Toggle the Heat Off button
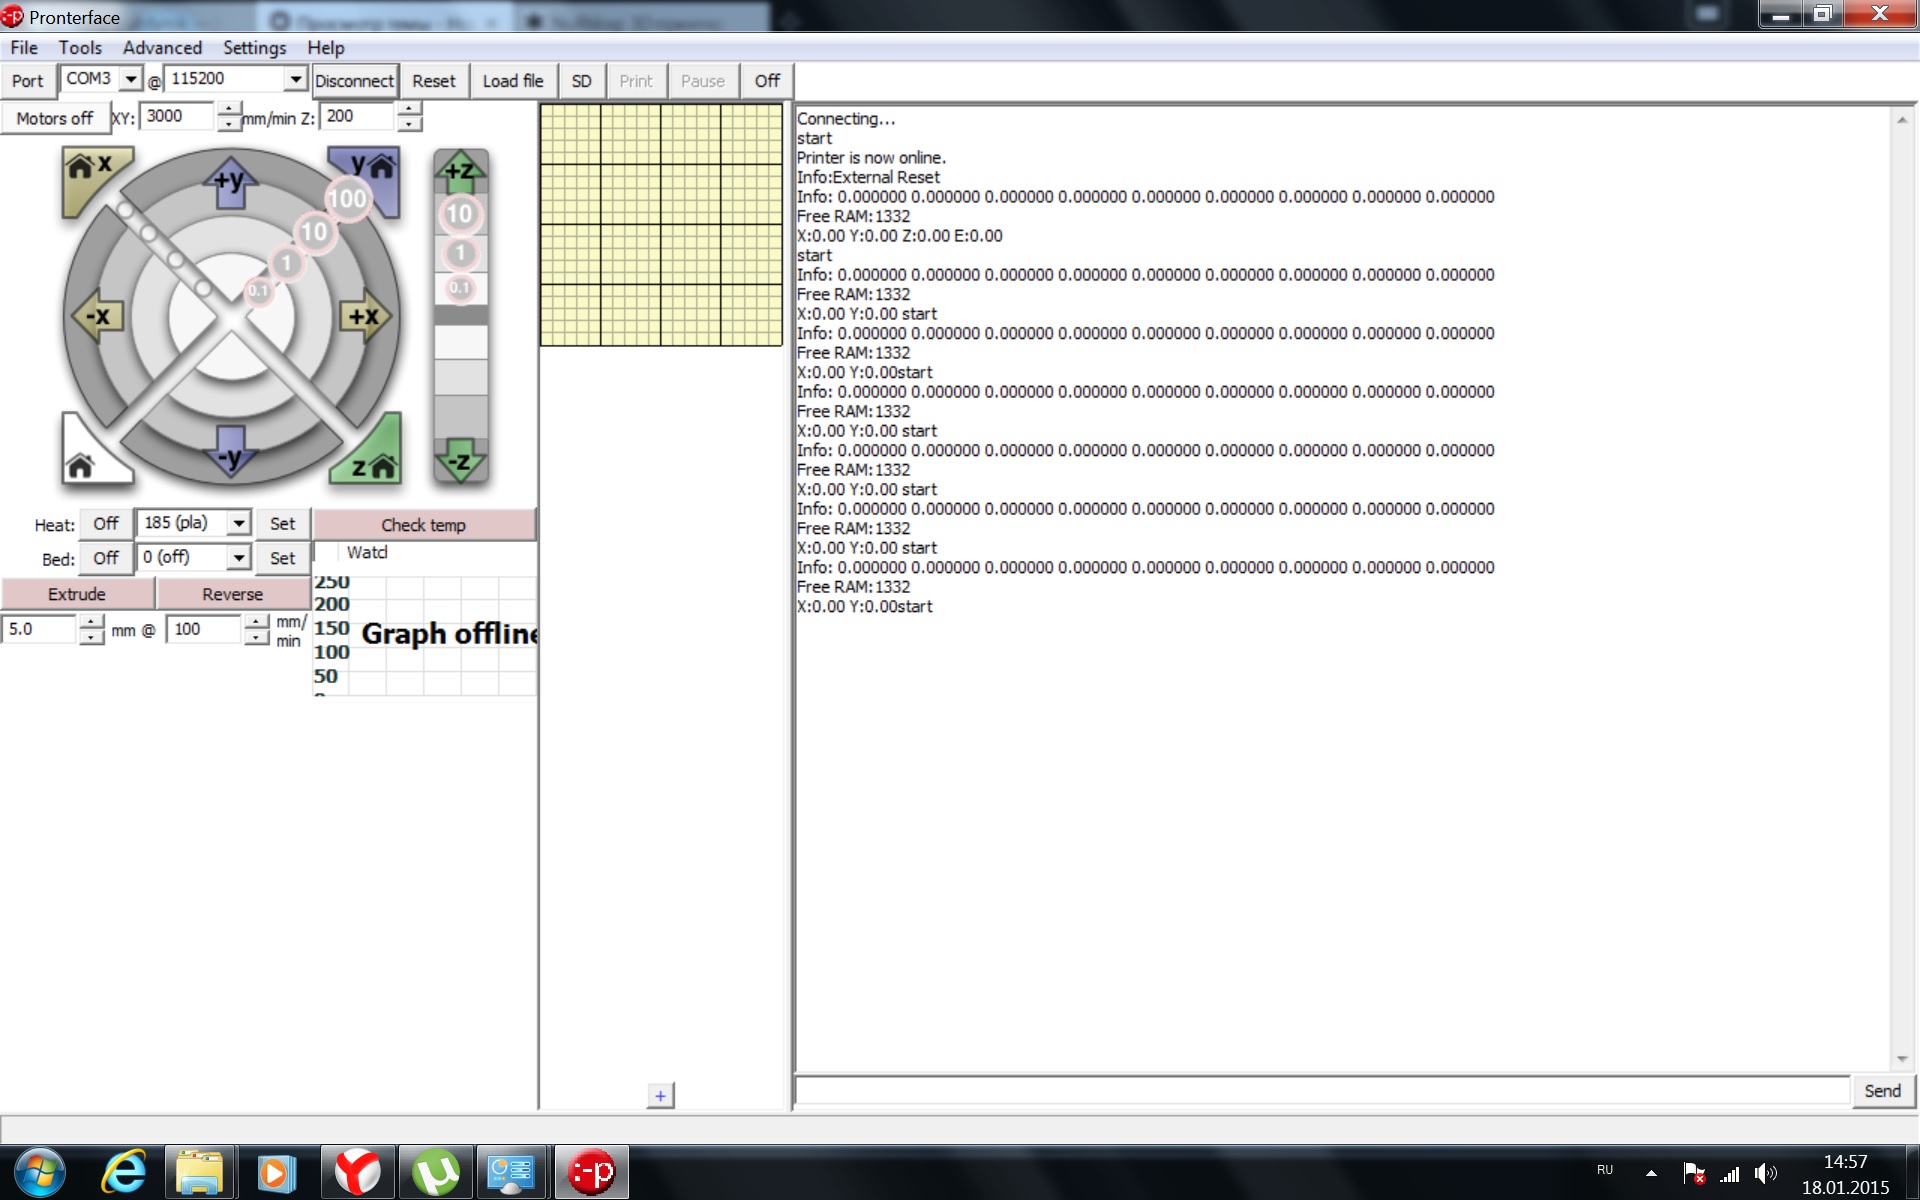This screenshot has width=1920, height=1200. pos(105,524)
